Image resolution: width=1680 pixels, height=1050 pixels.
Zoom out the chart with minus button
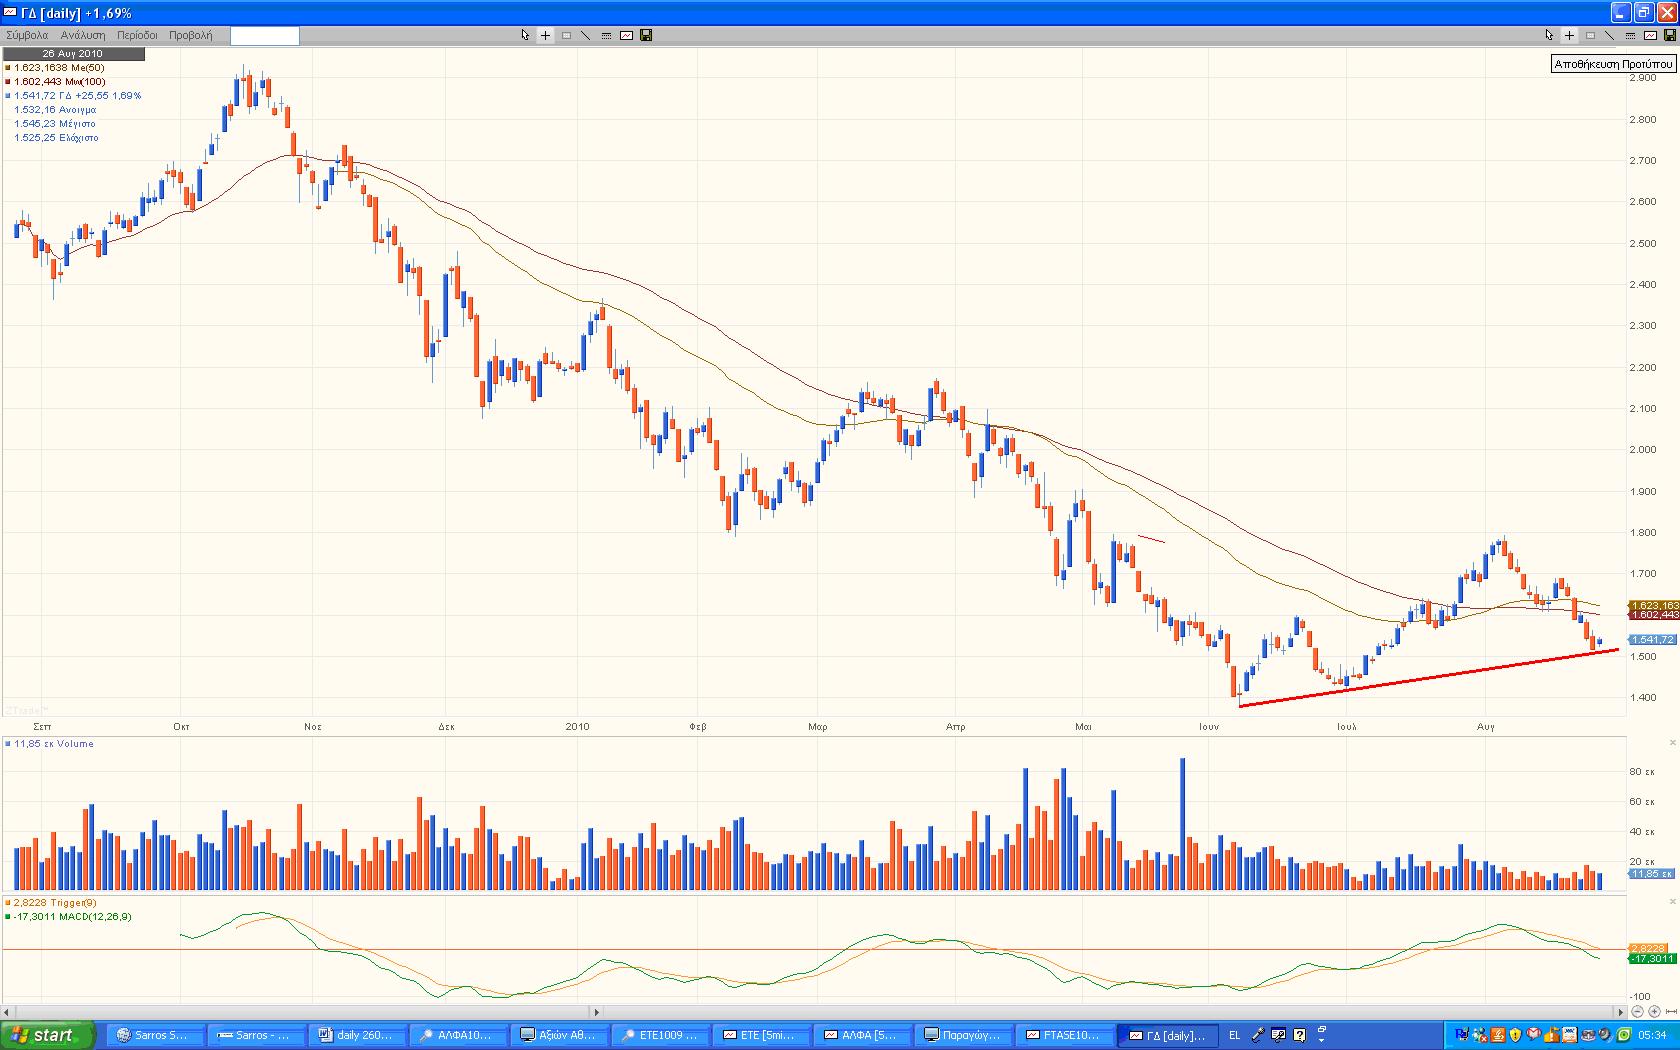click(1638, 1012)
